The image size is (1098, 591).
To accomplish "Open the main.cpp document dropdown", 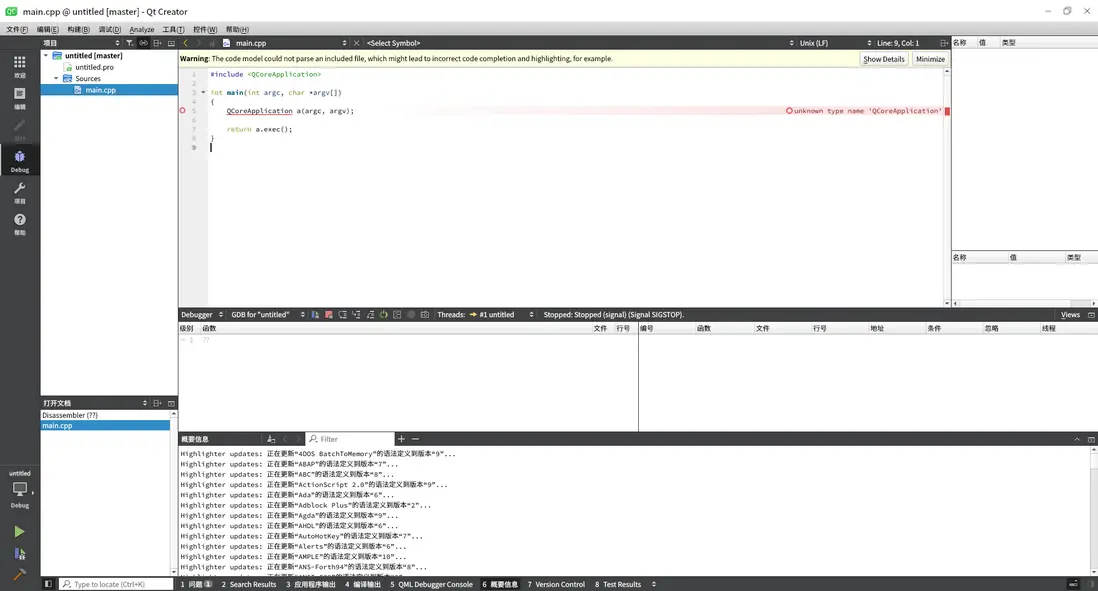I will [x=285, y=43].
